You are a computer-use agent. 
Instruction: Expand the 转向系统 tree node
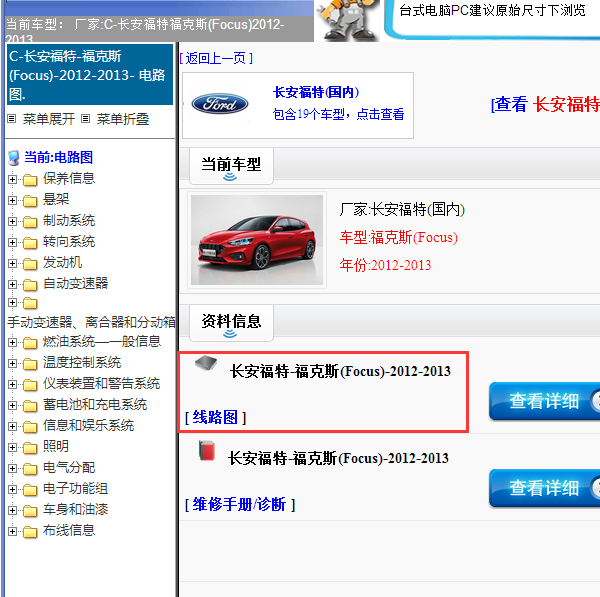click(12, 242)
